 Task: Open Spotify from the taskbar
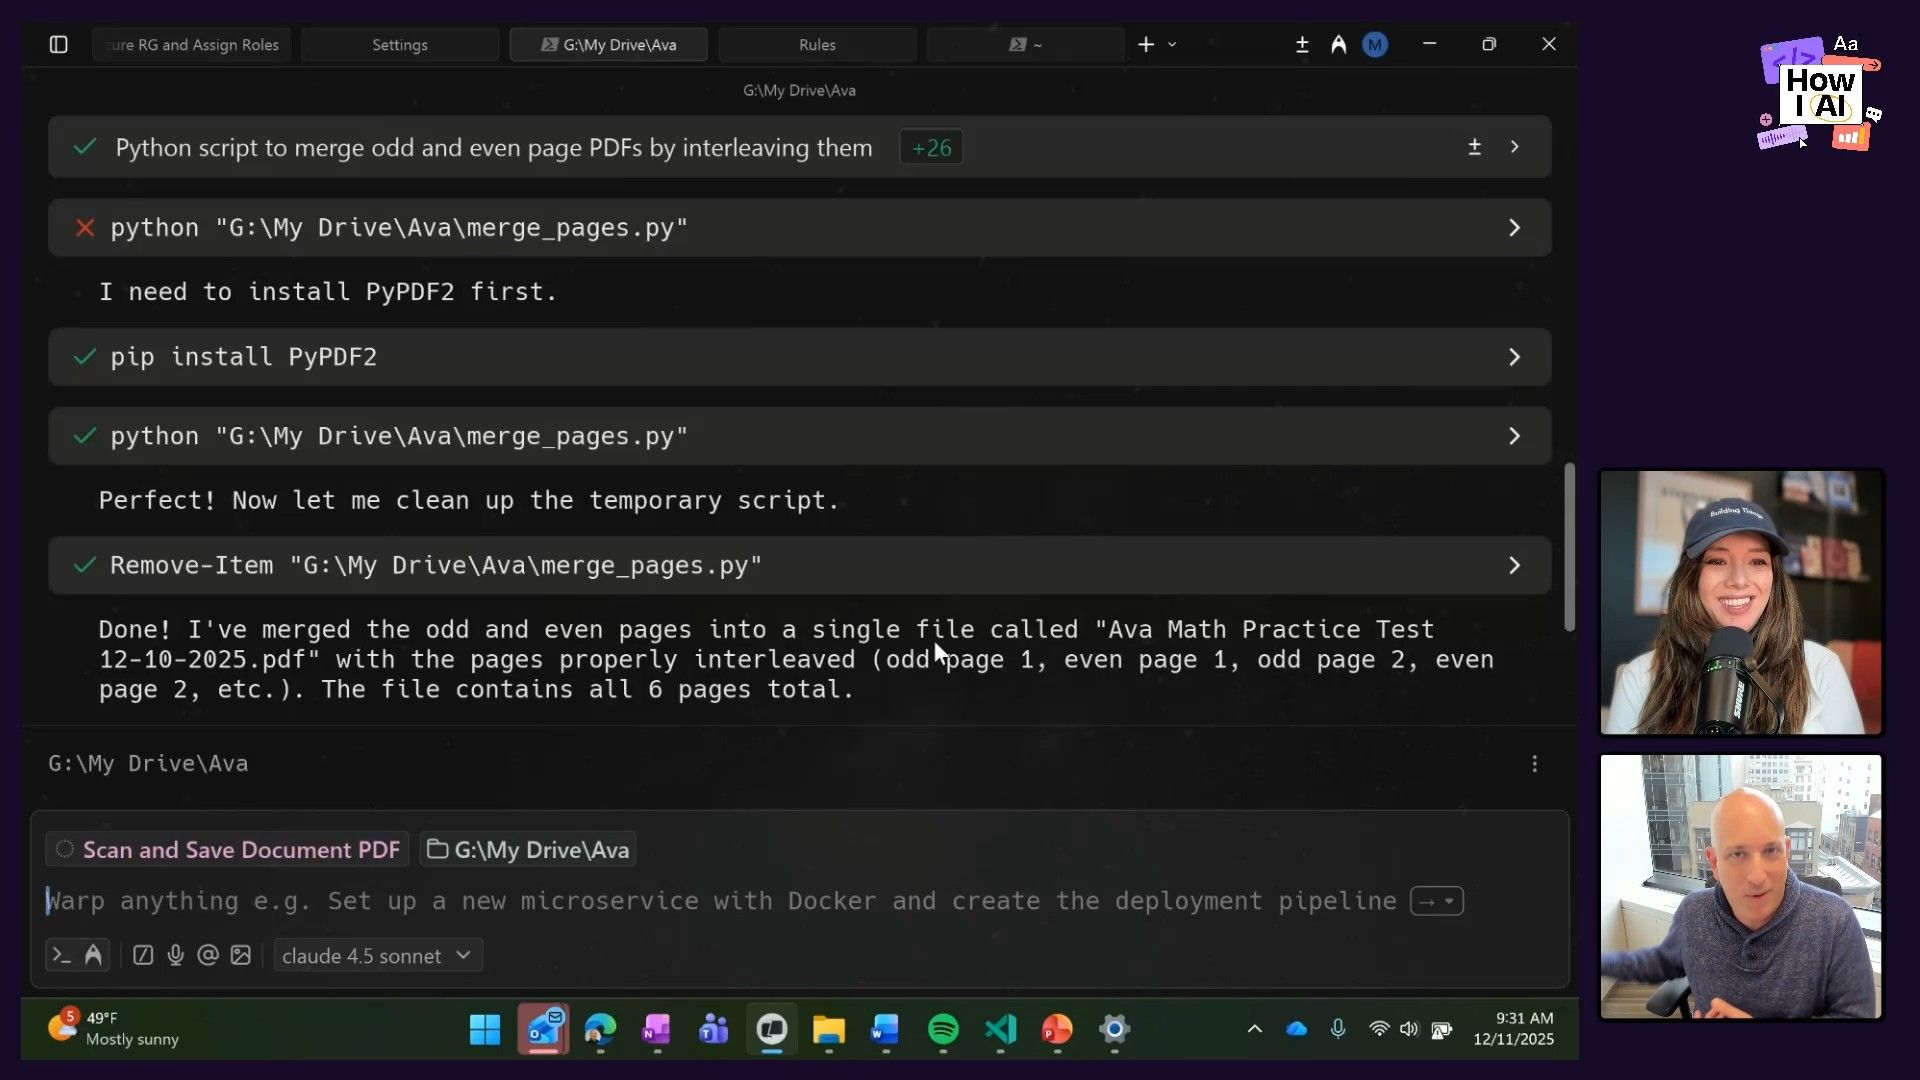[x=943, y=1029]
